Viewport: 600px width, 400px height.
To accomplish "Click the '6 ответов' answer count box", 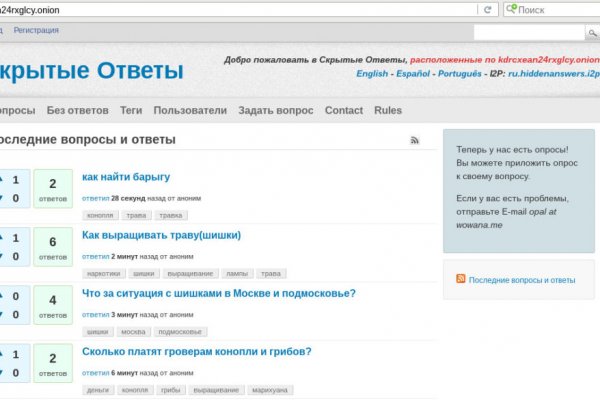I will point(53,247).
